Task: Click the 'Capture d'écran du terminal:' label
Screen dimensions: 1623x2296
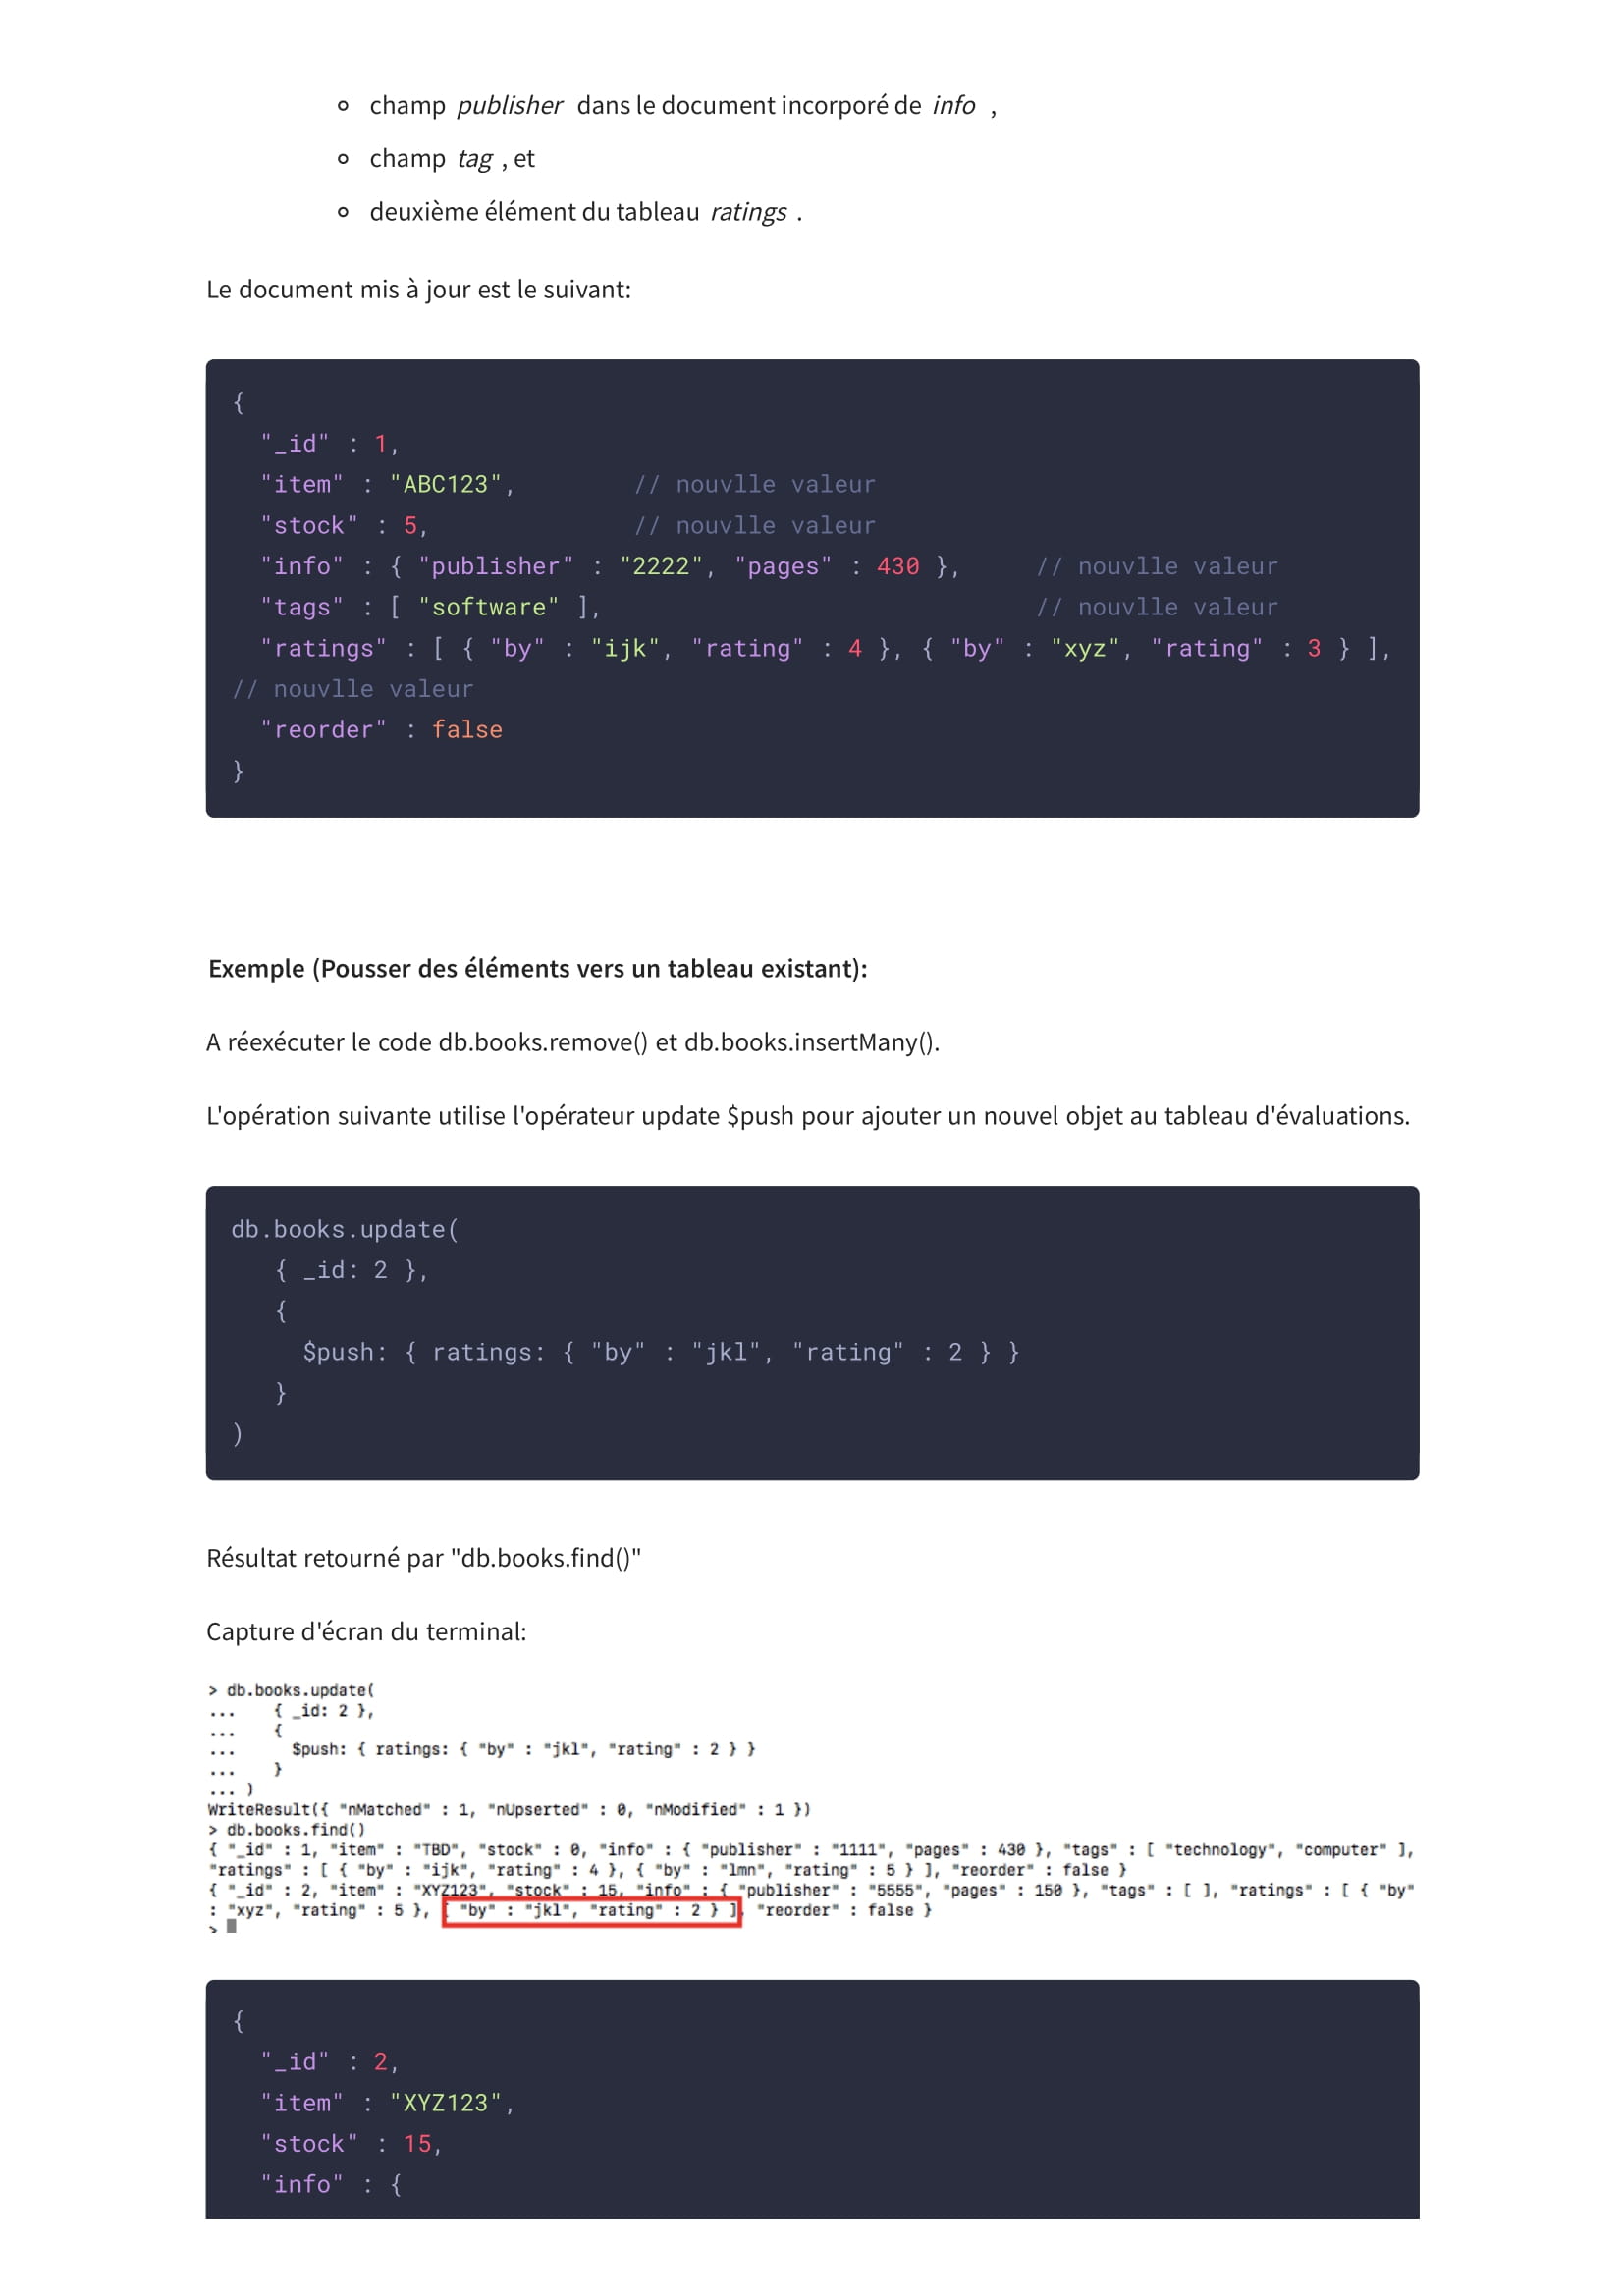Action: point(366,1631)
